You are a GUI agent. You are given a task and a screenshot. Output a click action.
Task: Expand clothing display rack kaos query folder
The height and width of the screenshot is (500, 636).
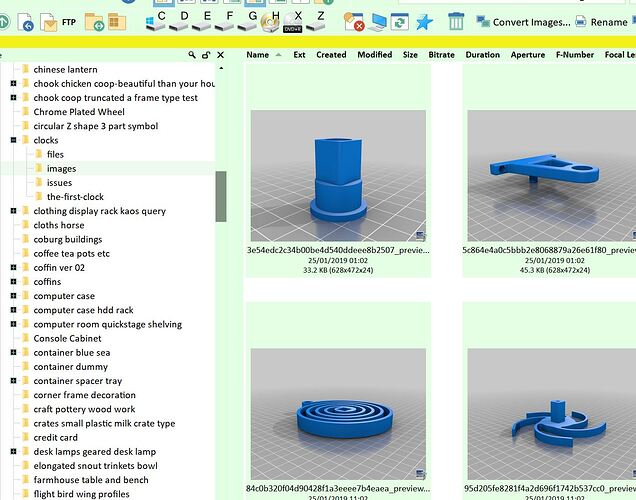coord(13,210)
